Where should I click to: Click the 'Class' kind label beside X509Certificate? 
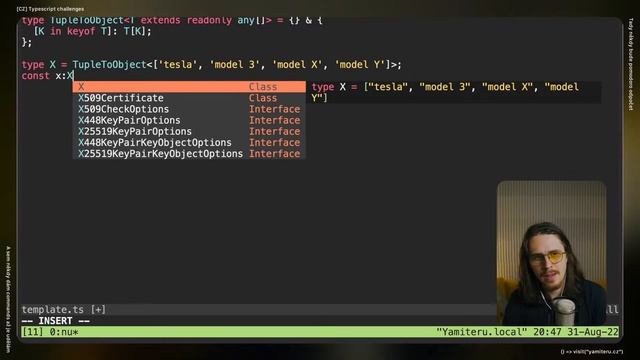click(x=263, y=98)
